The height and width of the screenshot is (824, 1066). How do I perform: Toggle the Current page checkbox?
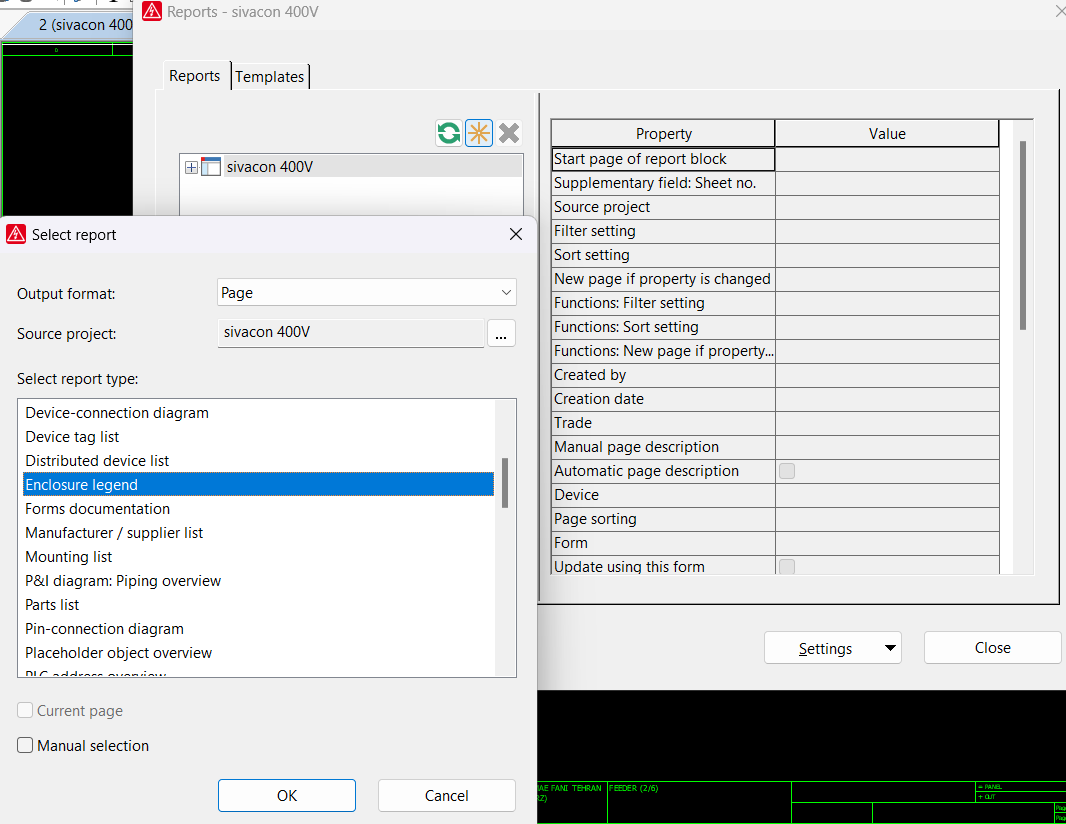pos(25,710)
